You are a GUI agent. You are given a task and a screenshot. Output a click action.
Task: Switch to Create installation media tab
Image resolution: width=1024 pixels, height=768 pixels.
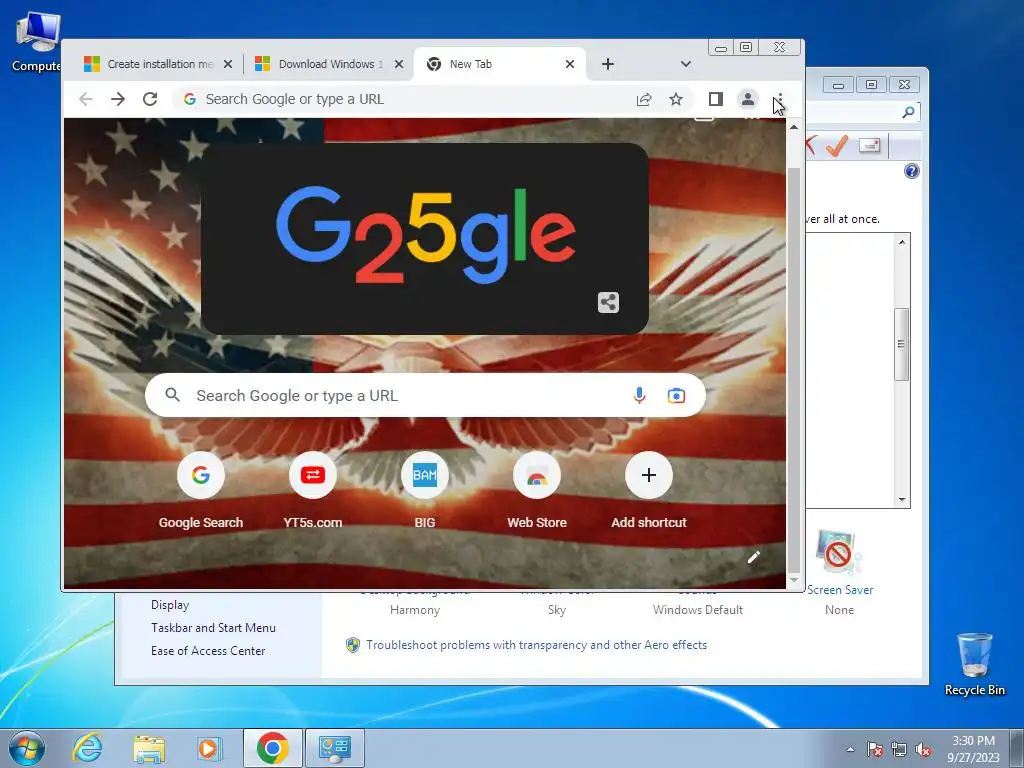(x=157, y=64)
